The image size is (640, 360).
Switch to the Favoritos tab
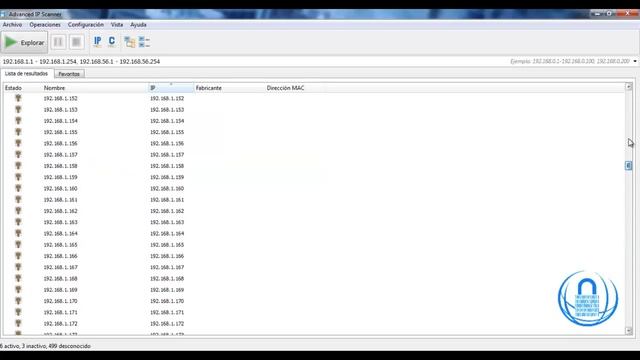pyautogui.click(x=69, y=74)
